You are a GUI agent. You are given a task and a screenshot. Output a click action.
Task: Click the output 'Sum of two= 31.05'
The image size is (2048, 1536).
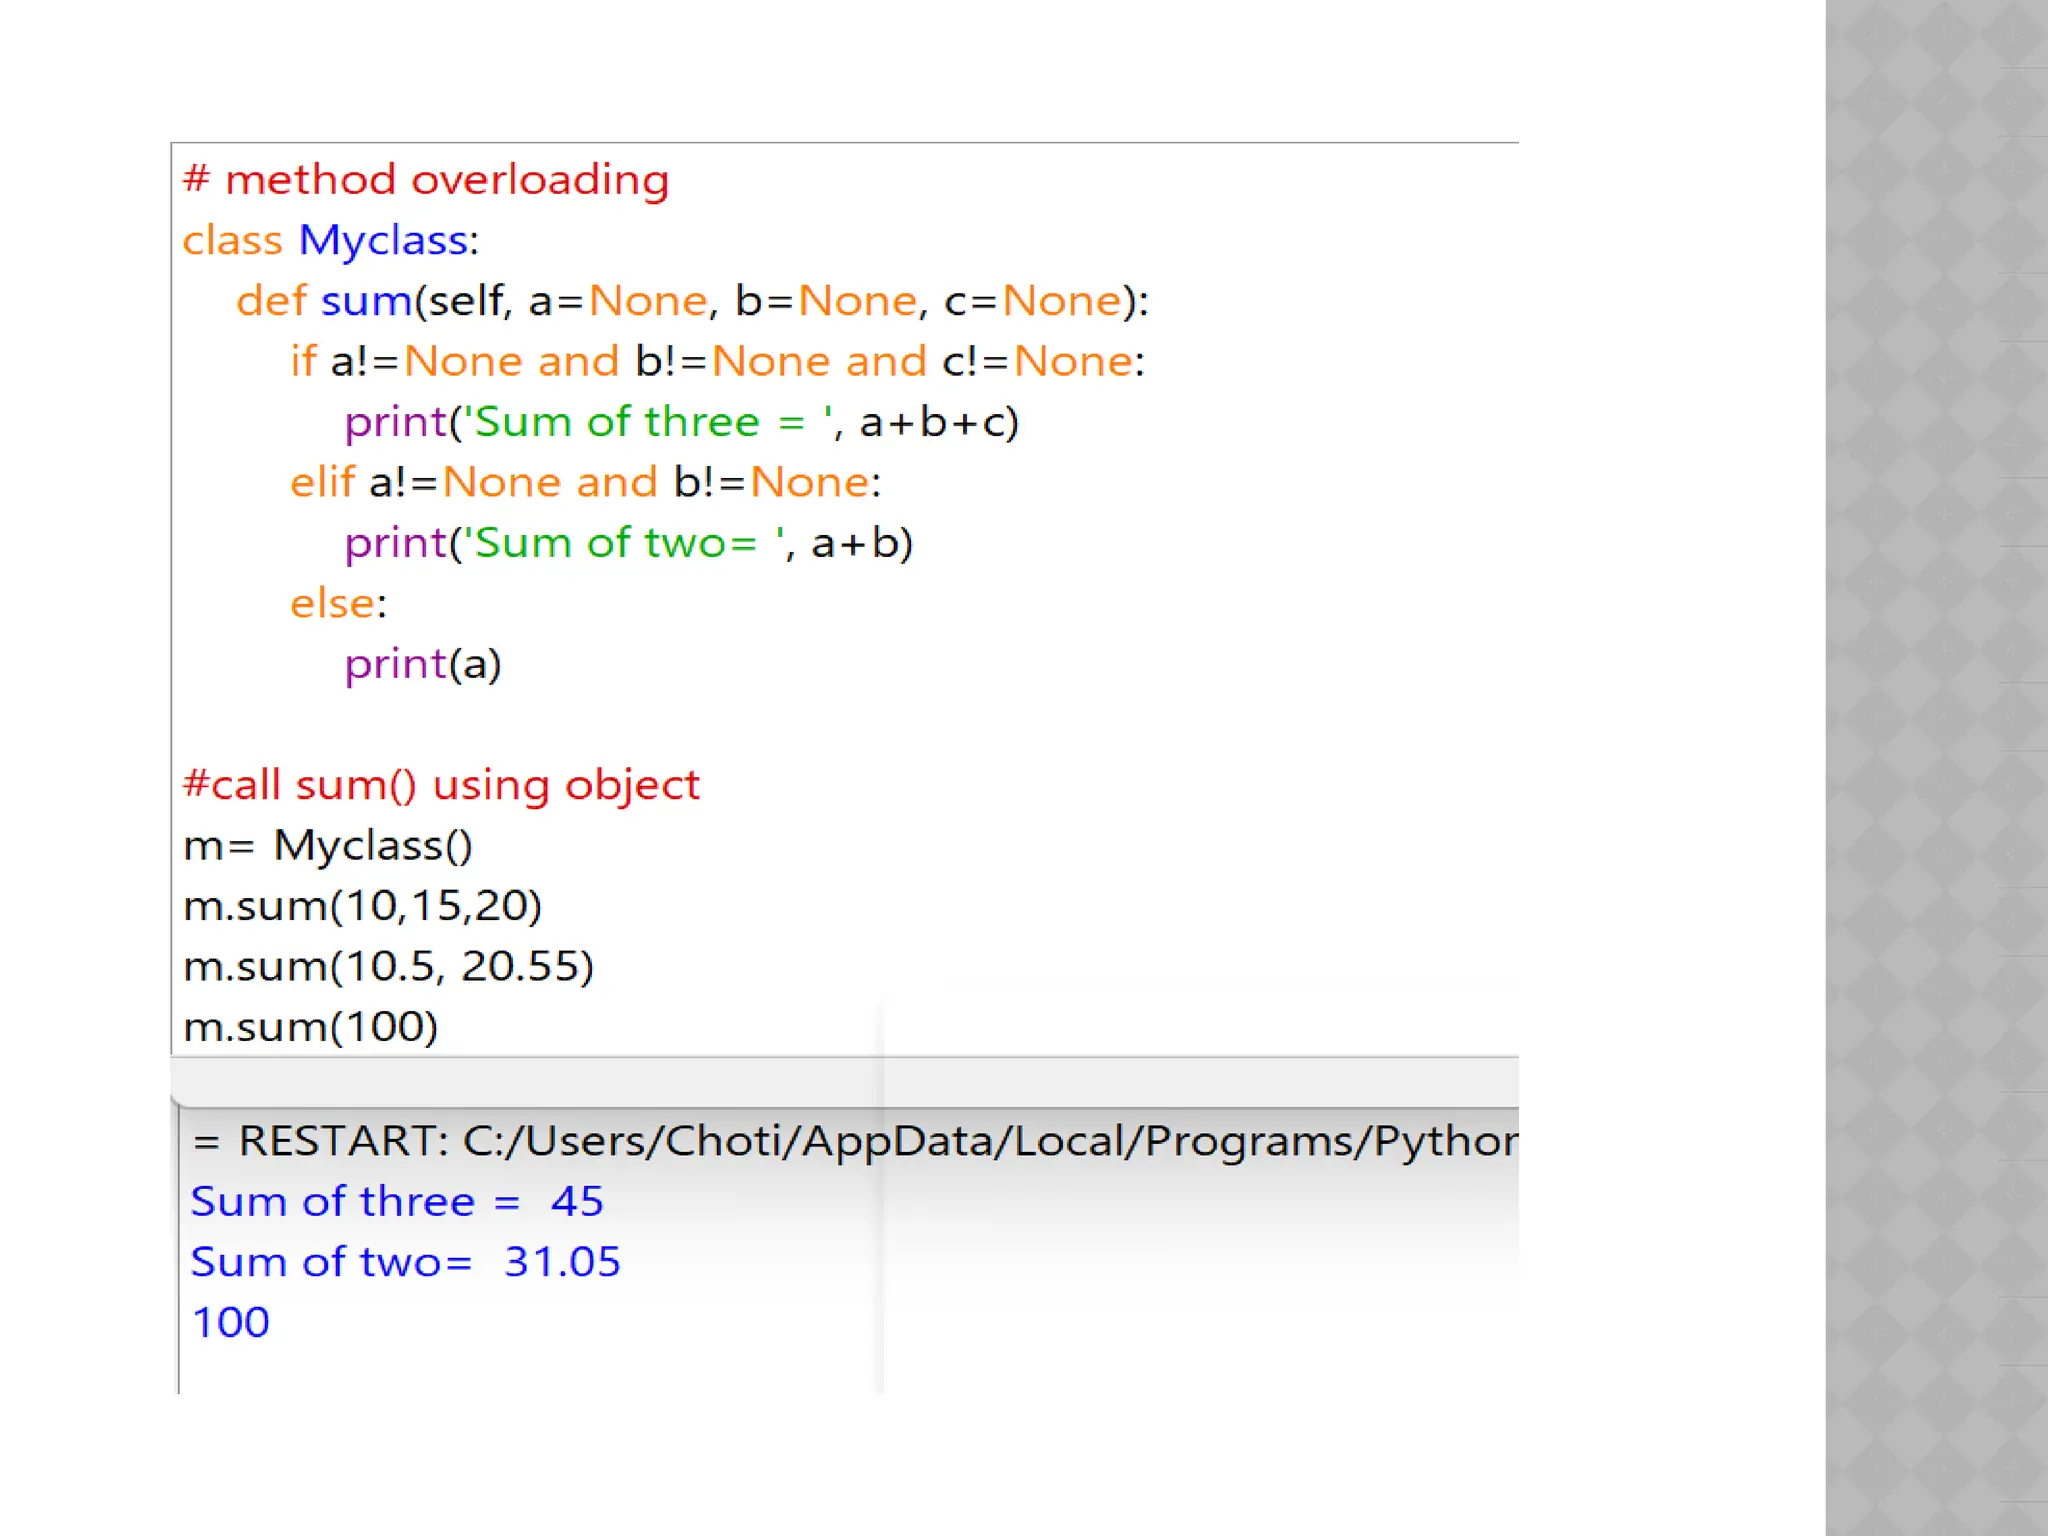405,1262
